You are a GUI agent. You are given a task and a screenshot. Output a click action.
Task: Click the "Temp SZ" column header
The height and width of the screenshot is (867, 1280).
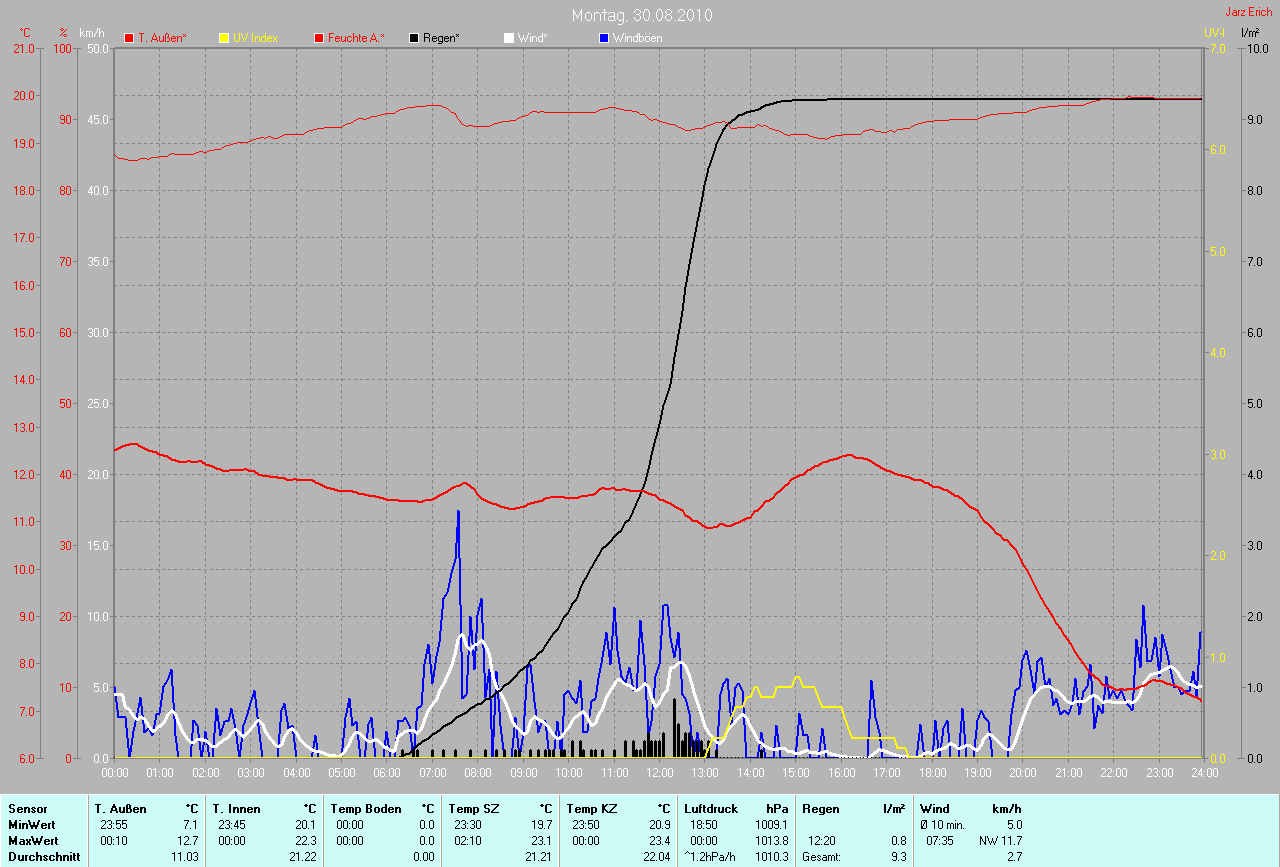point(473,809)
